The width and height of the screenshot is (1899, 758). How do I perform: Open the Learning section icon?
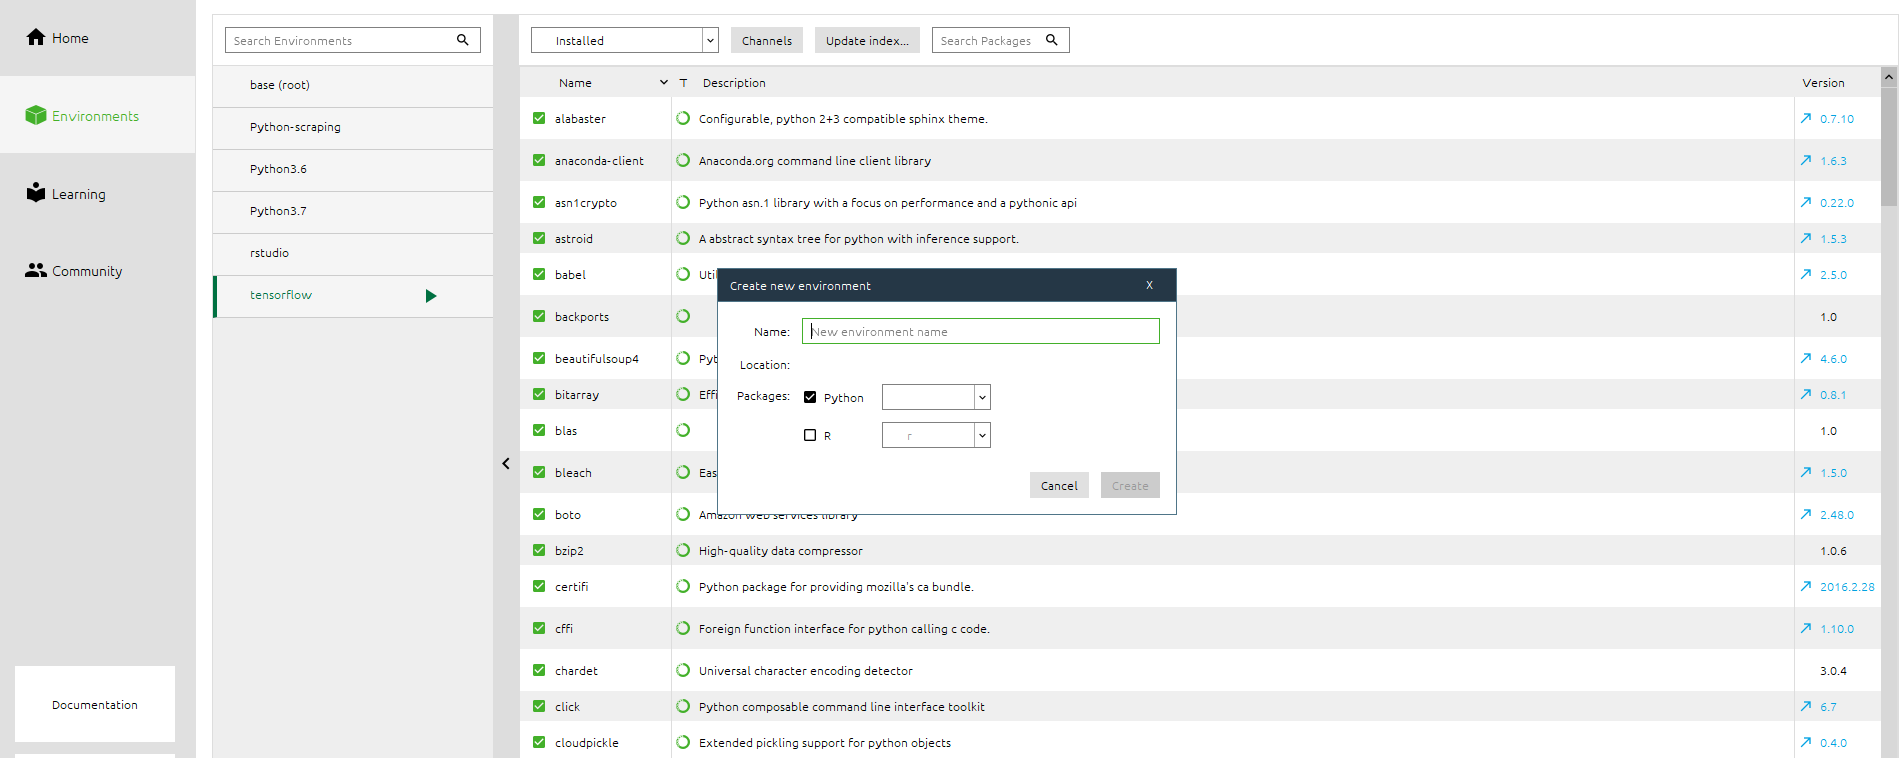pyautogui.click(x=36, y=193)
